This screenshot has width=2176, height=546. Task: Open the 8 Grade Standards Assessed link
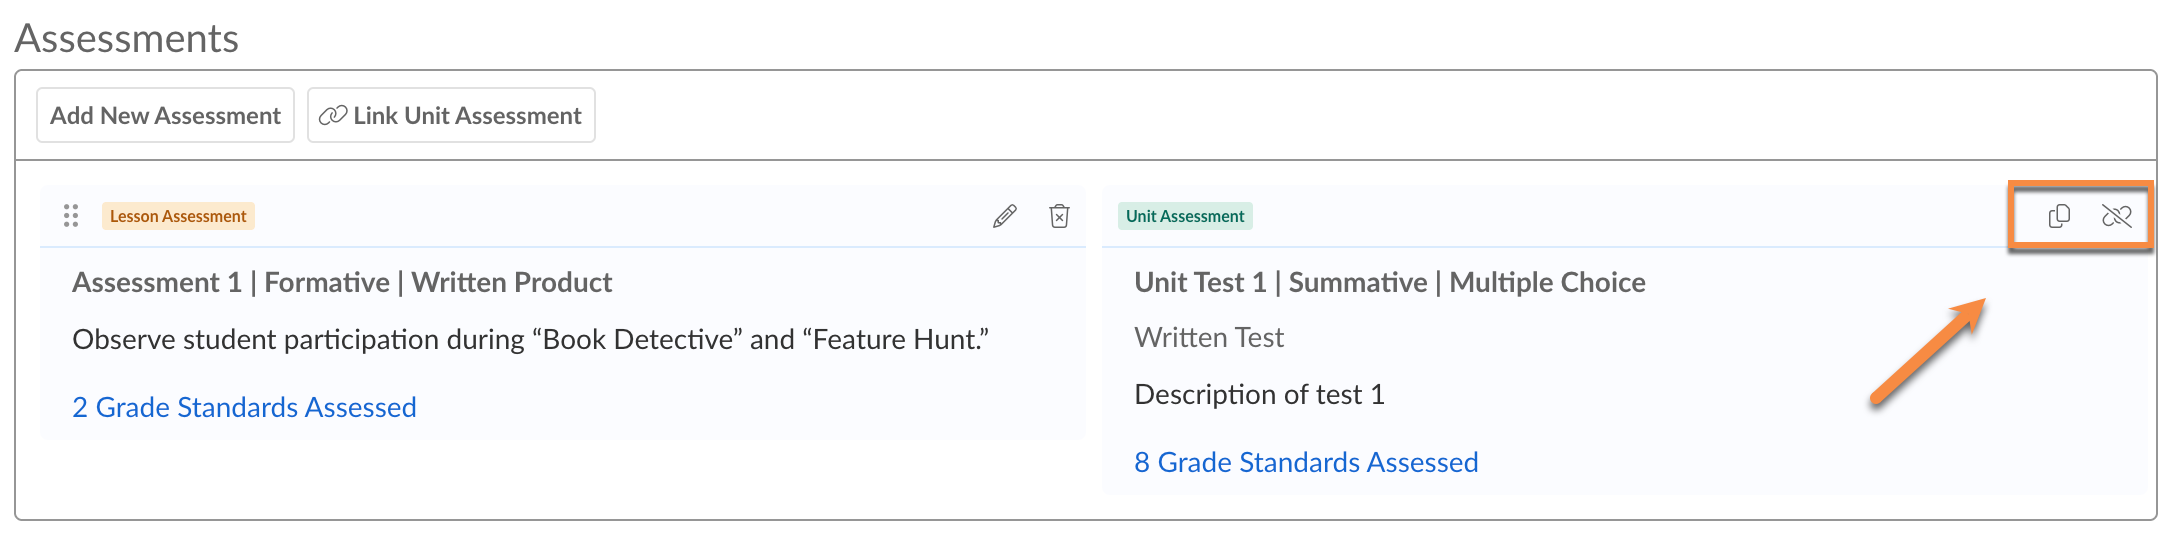(1306, 462)
